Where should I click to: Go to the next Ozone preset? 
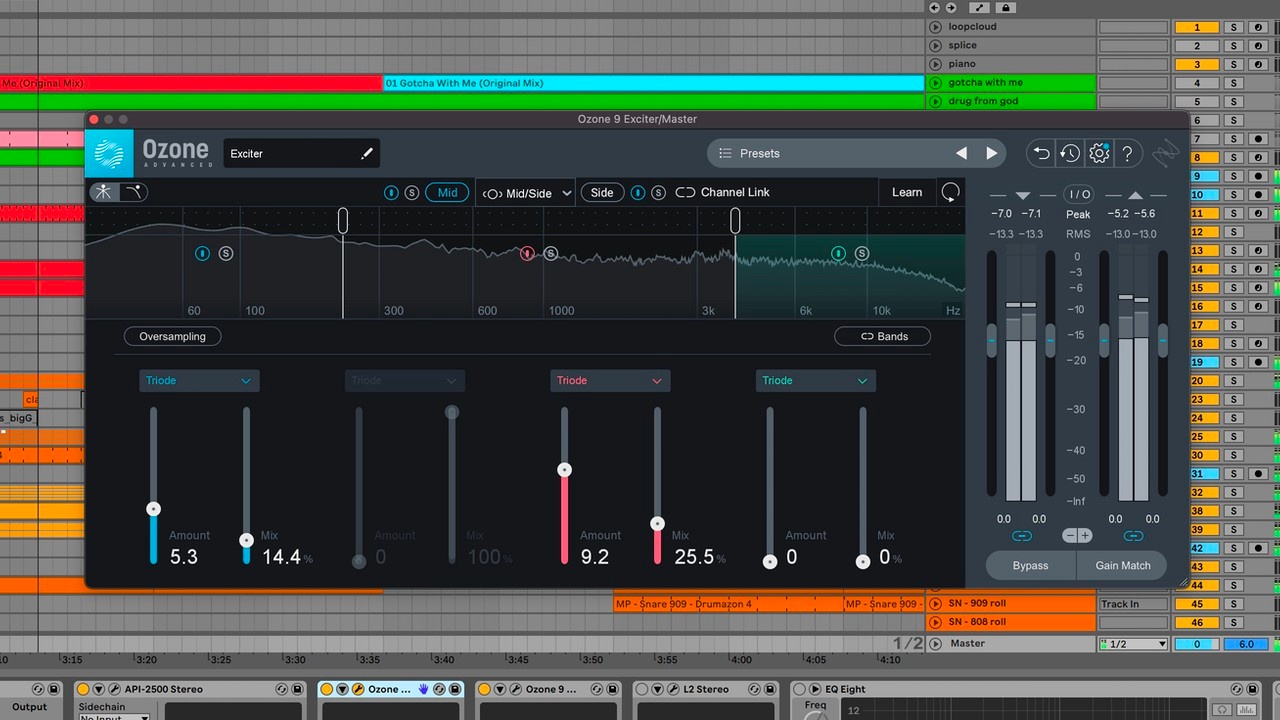click(x=992, y=153)
